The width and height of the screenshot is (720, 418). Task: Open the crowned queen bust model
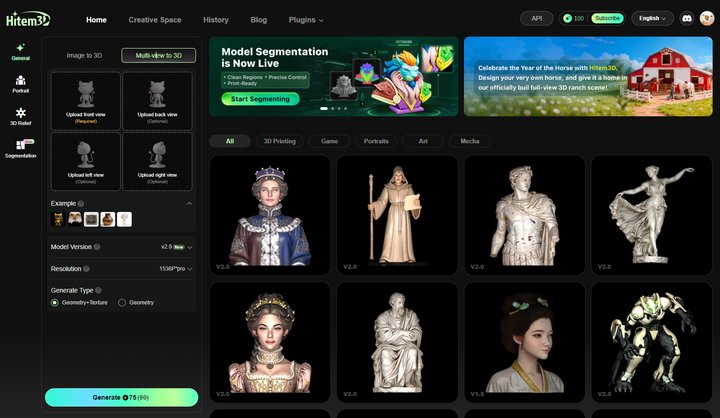(270, 215)
